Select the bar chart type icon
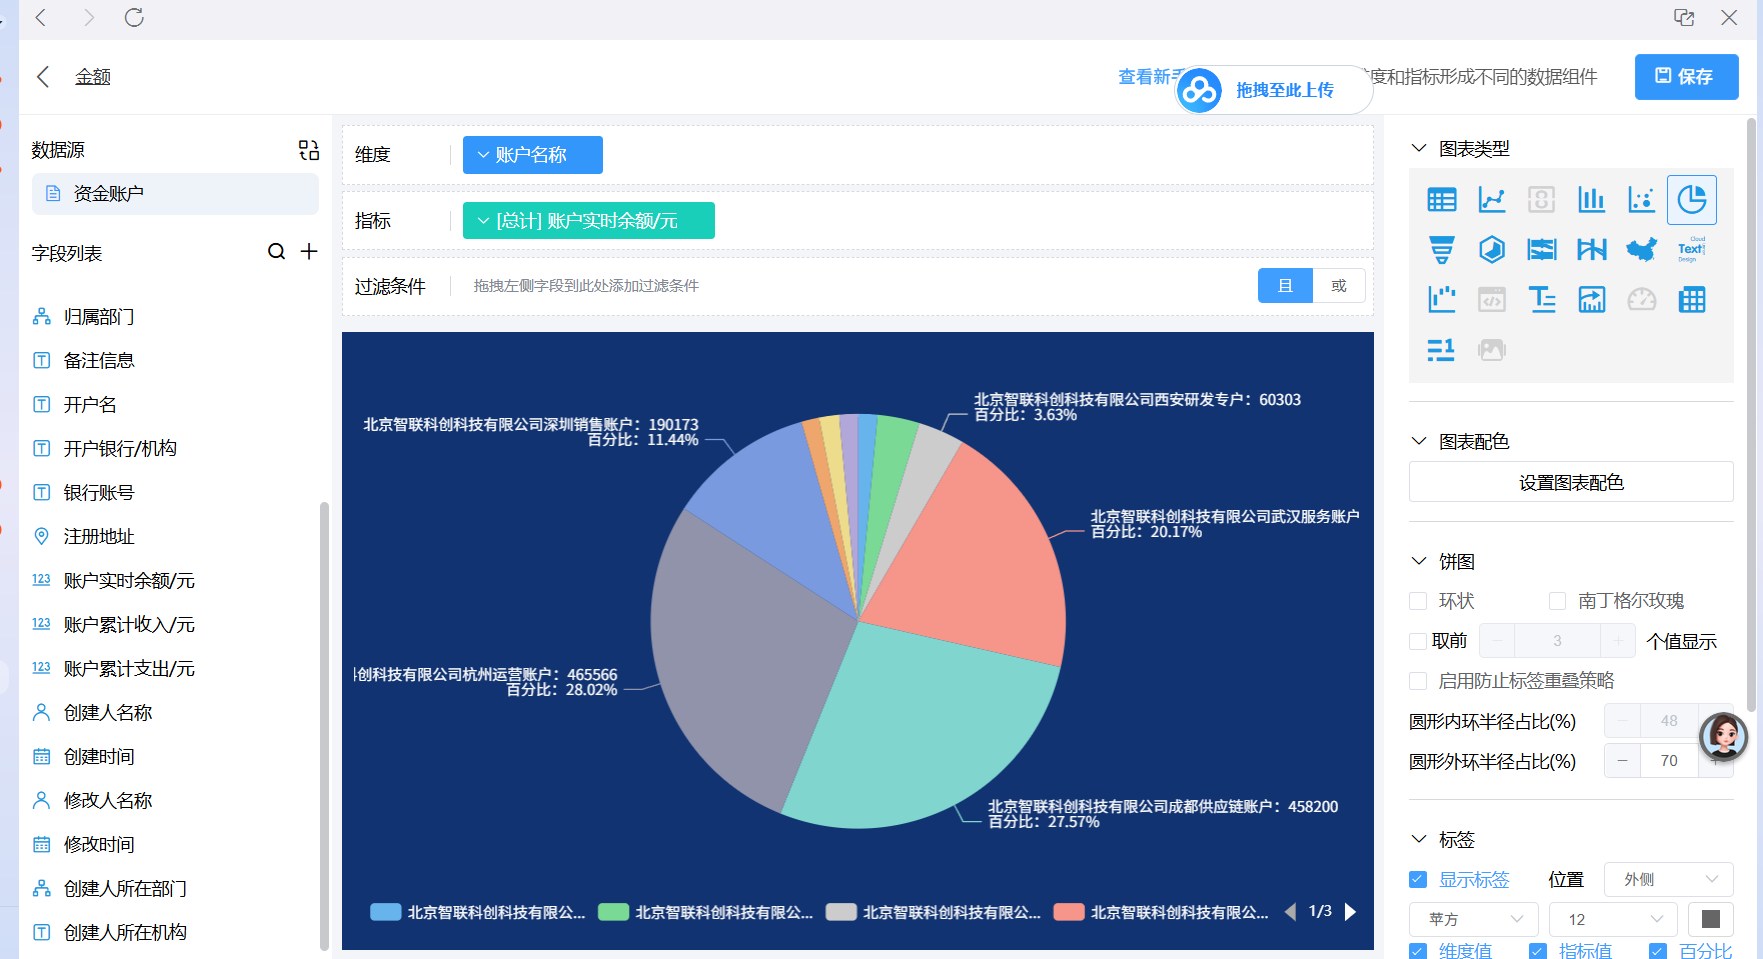This screenshot has height=959, width=1763. click(x=1591, y=200)
